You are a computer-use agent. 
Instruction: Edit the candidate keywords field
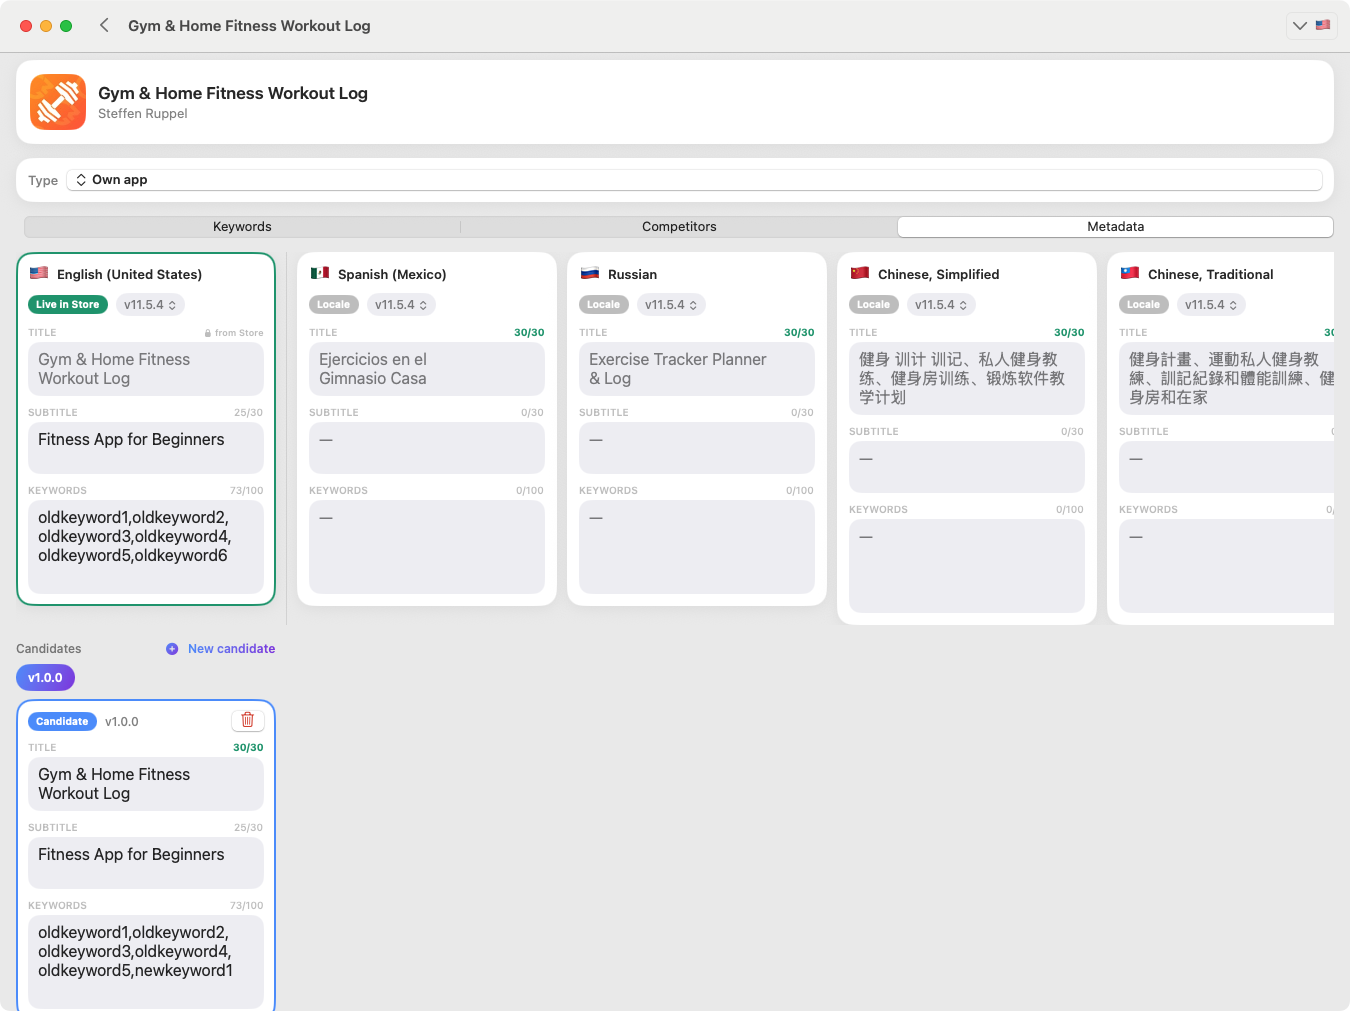pos(146,961)
